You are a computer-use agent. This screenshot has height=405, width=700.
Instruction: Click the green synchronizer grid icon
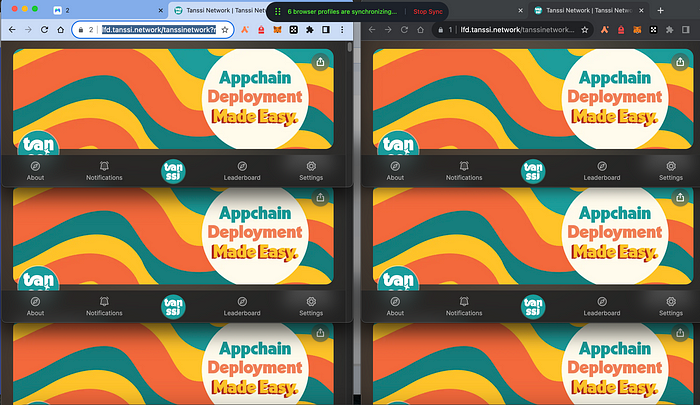[x=278, y=12]
